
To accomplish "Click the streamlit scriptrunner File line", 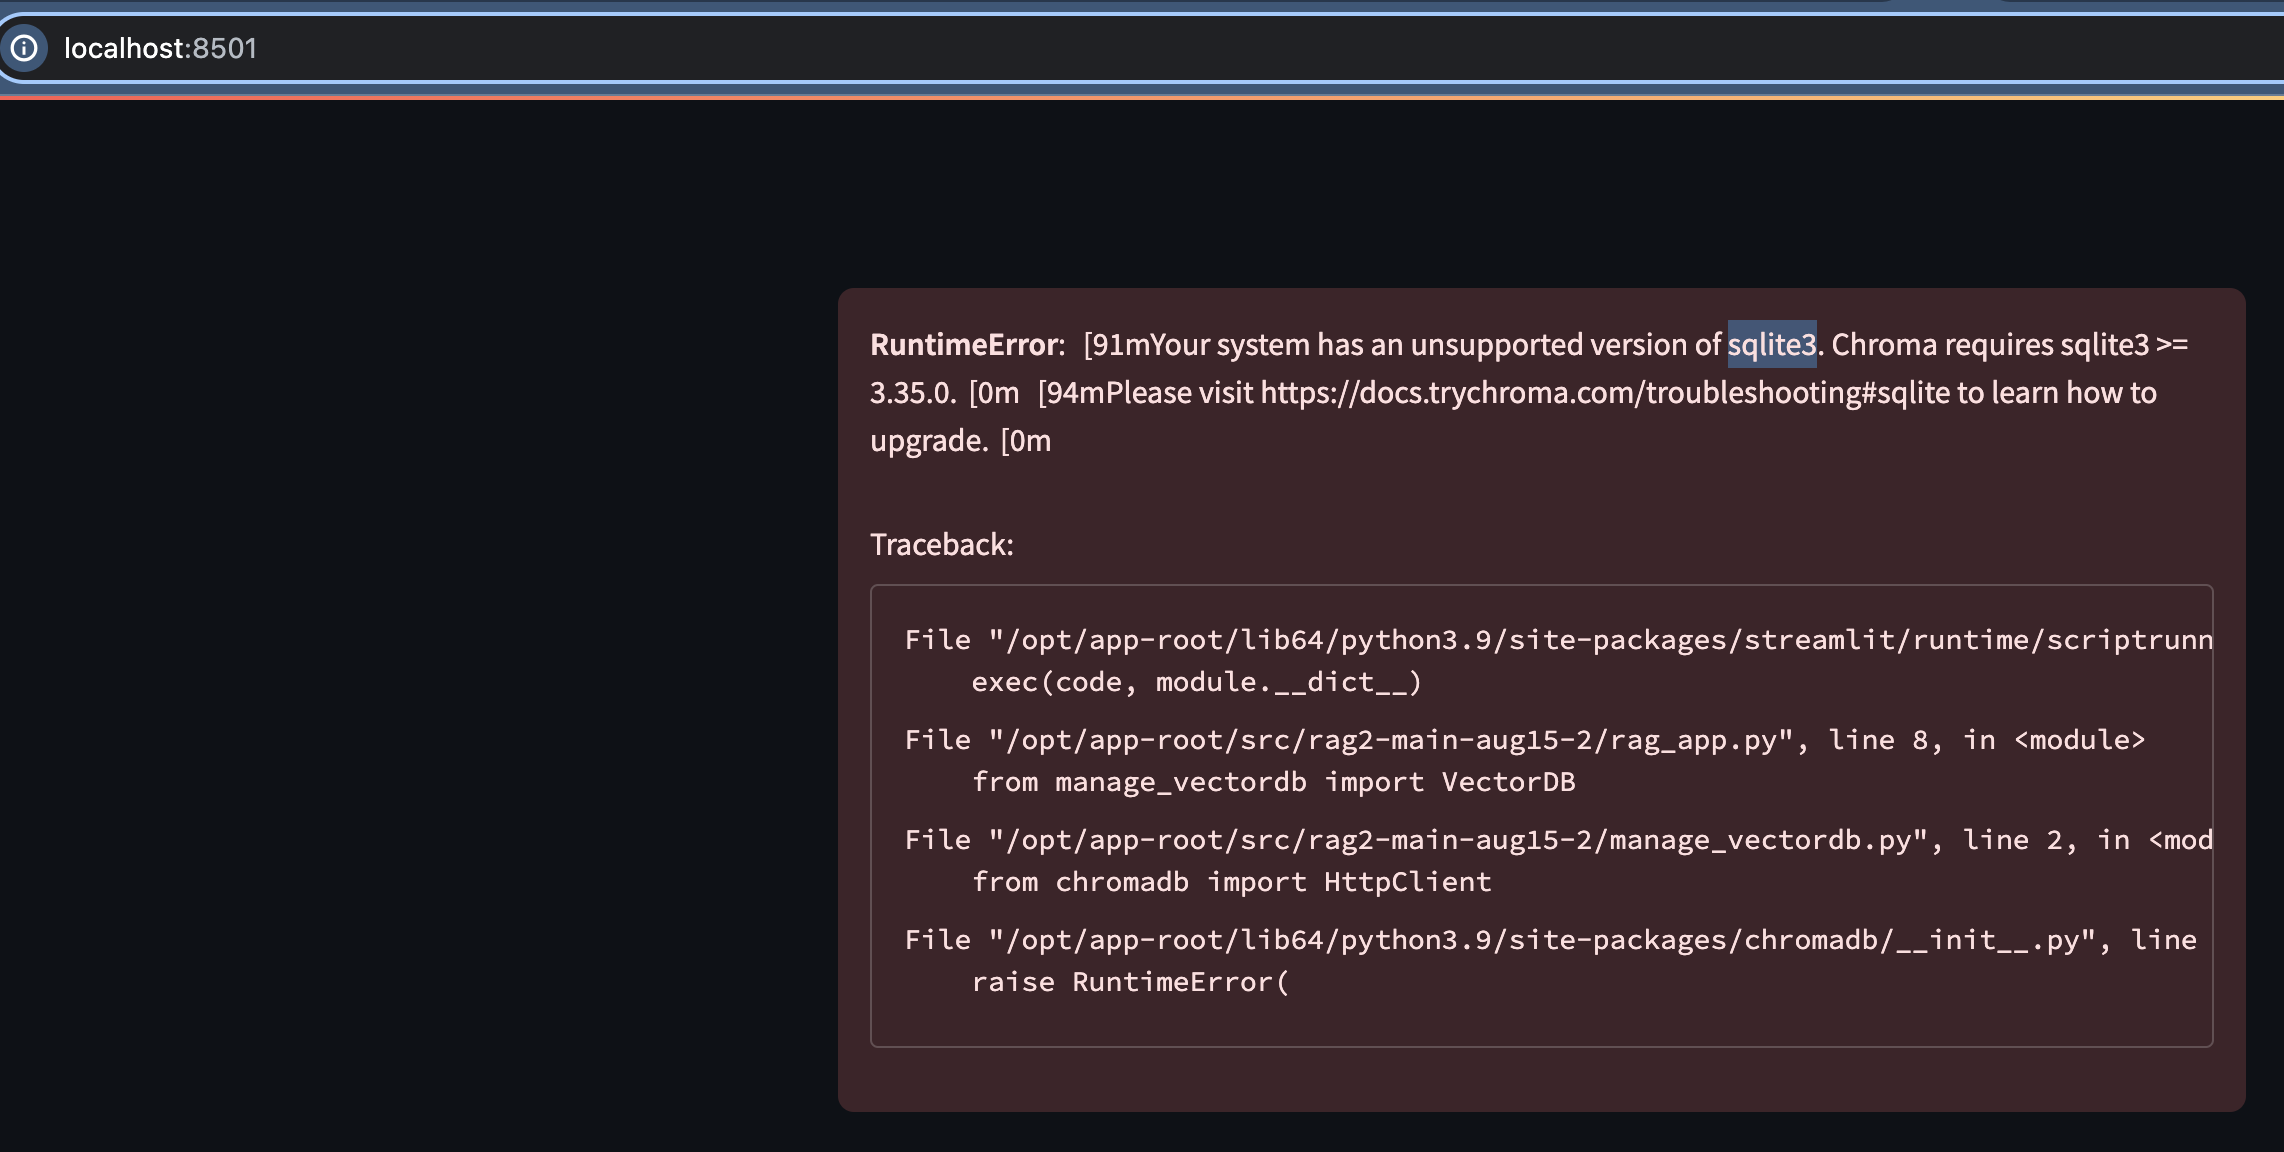I will coord(1557,640).
